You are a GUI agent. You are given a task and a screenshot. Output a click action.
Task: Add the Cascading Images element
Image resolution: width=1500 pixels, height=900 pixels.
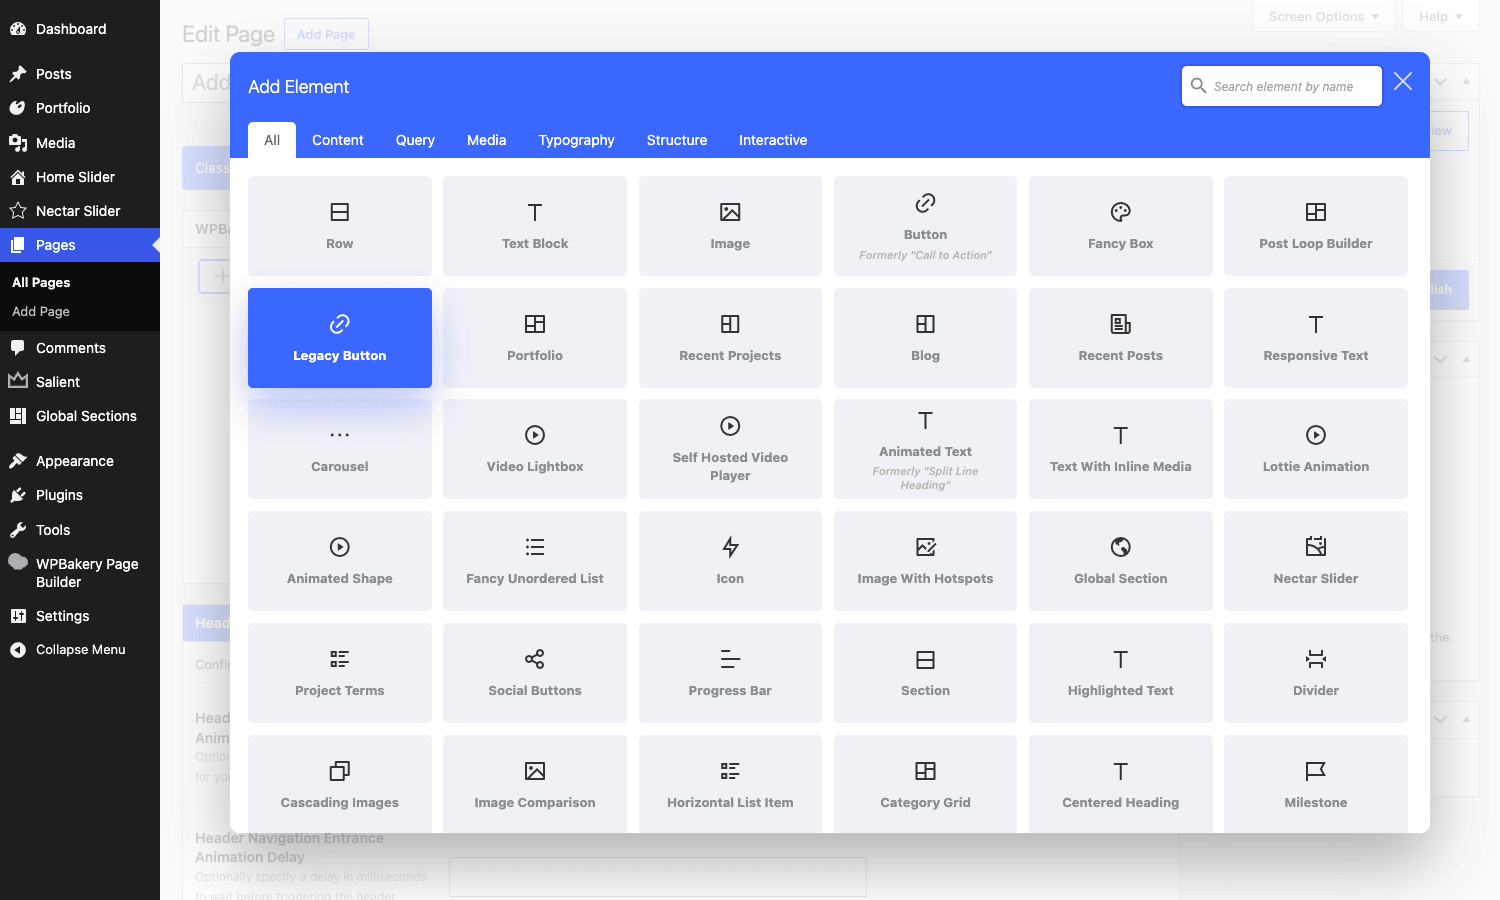tap(340, 784)
